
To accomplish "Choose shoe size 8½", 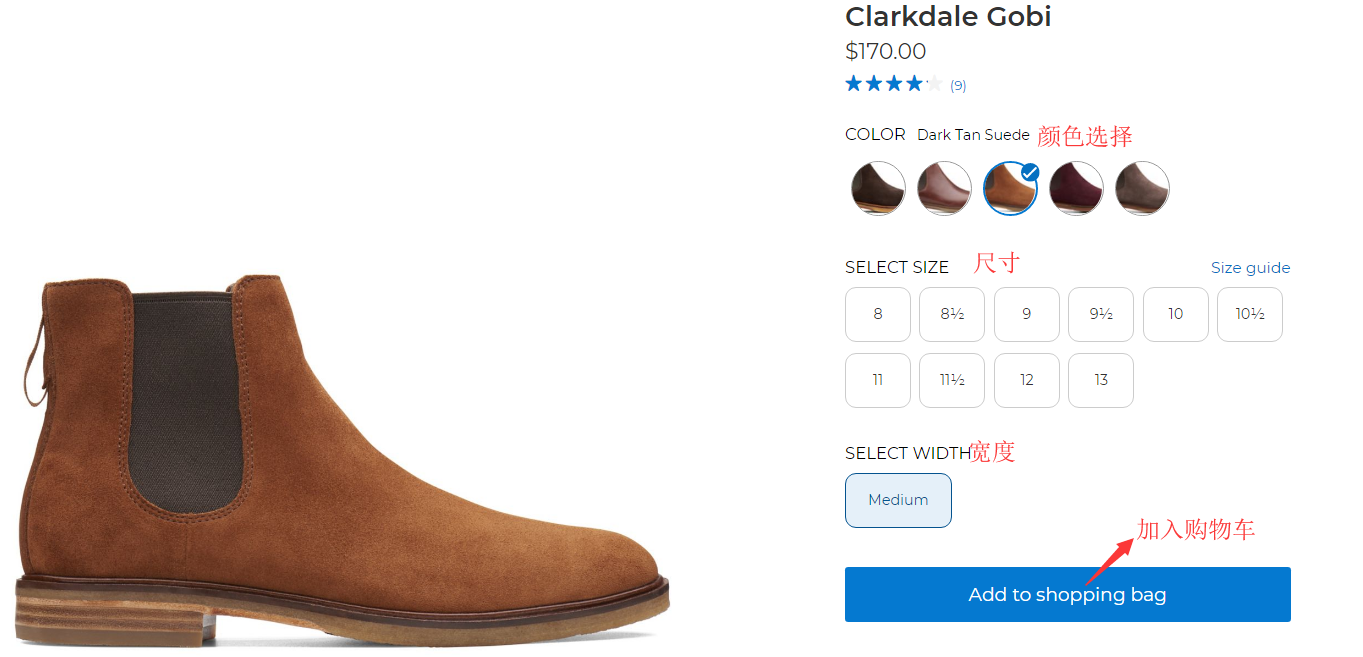I will pos(952,314).
